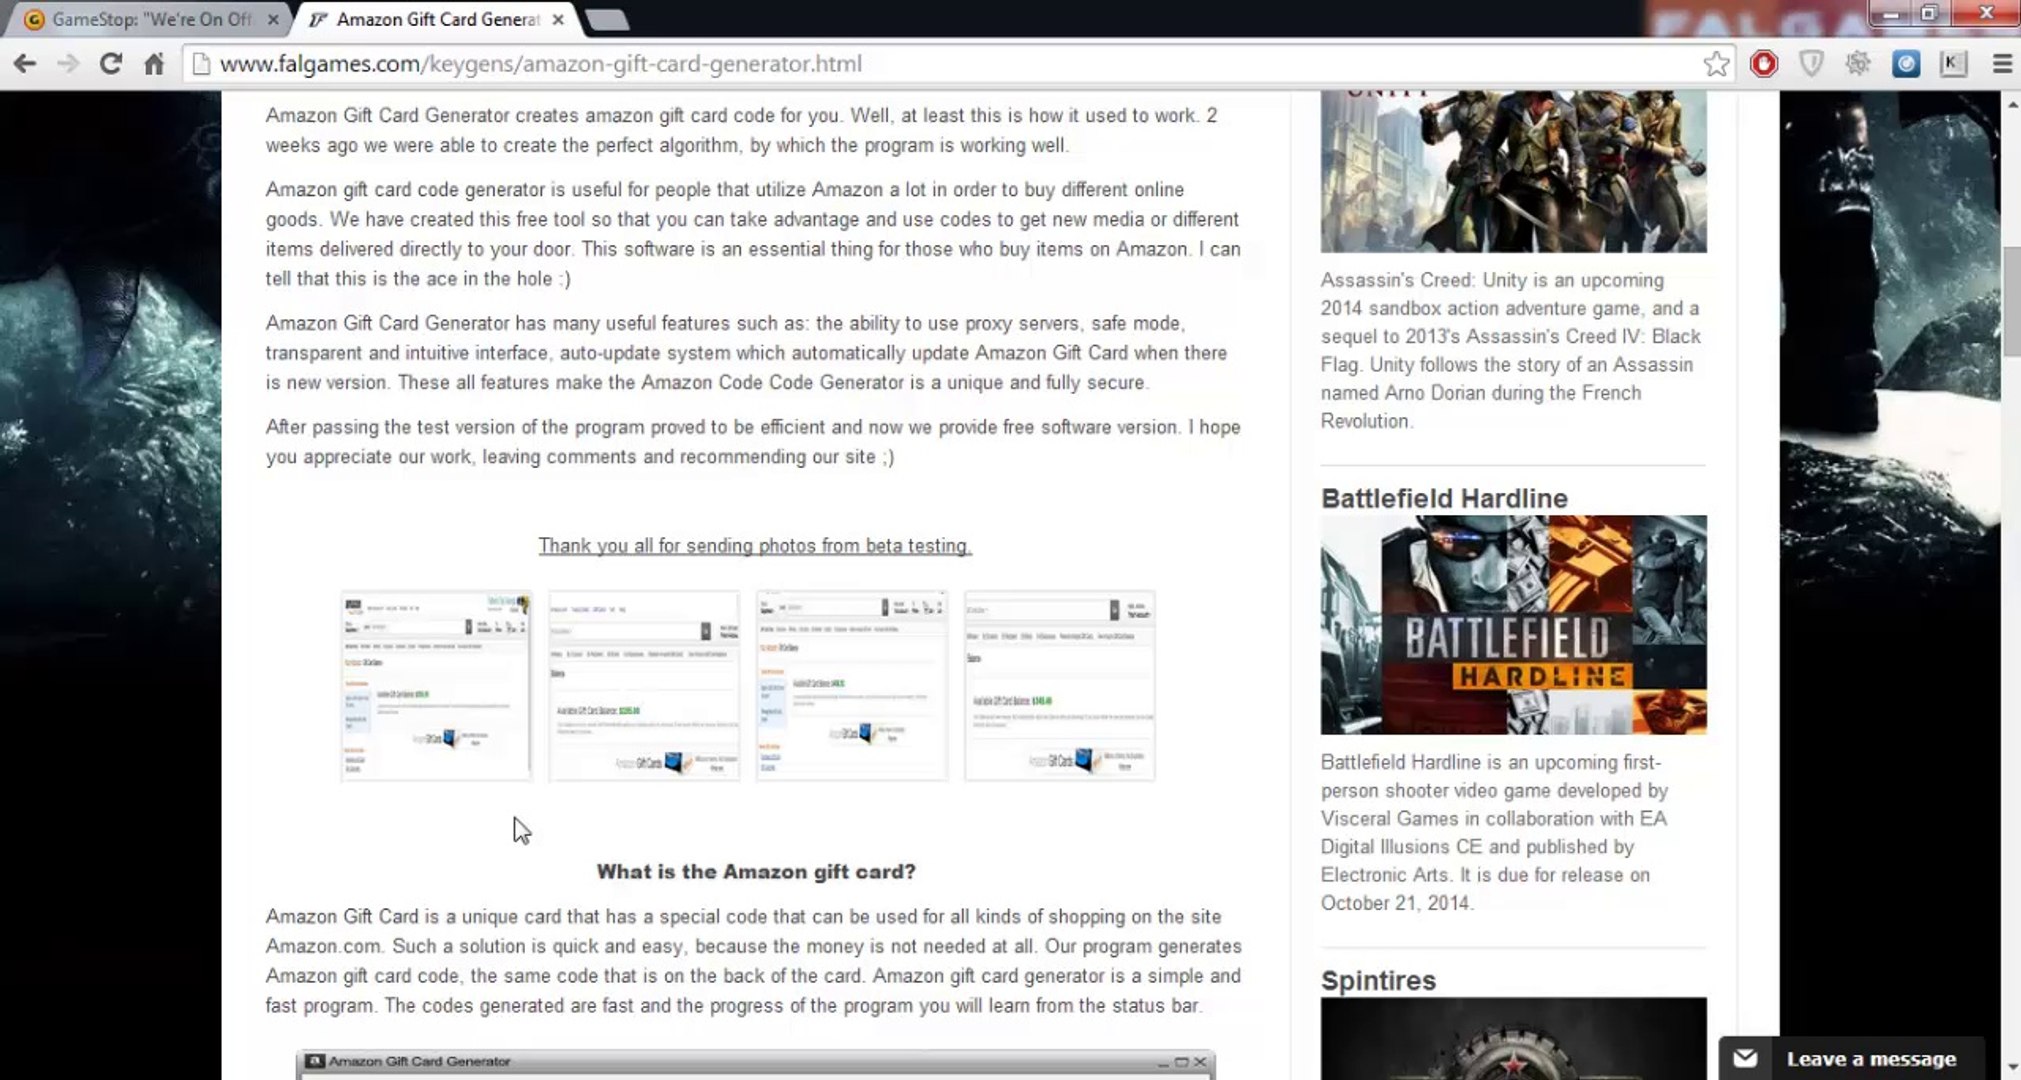Open the K extension icon

point(1953,64)
